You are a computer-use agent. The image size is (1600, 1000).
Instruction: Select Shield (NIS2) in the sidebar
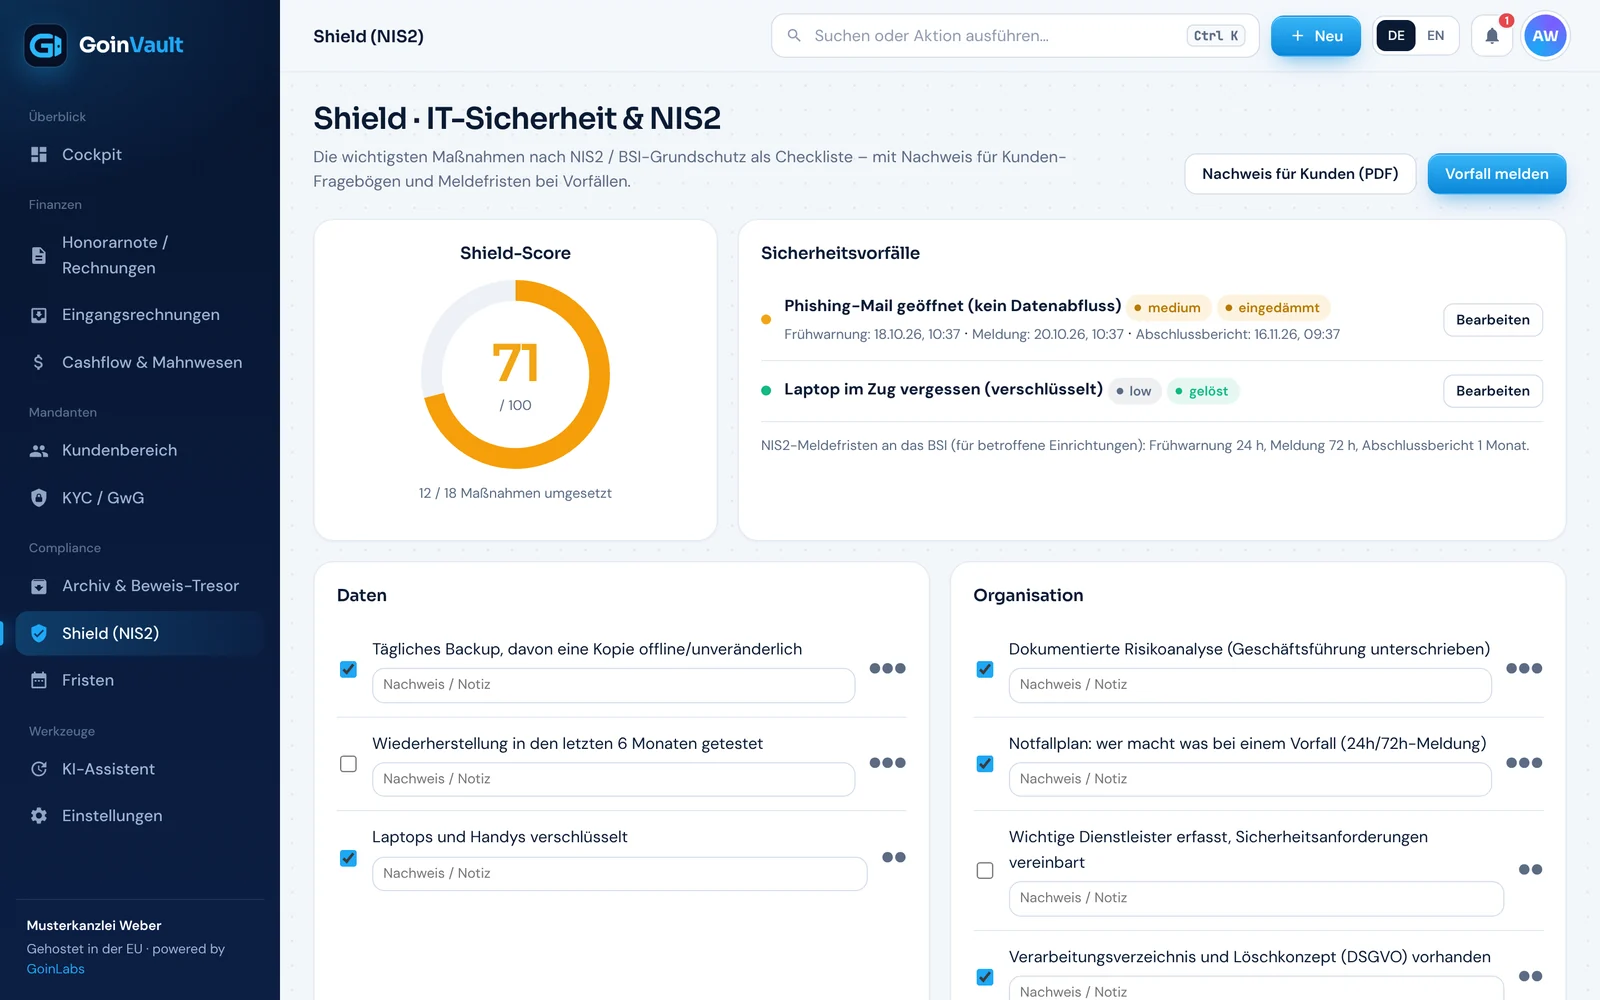click(x=140, y=633)
